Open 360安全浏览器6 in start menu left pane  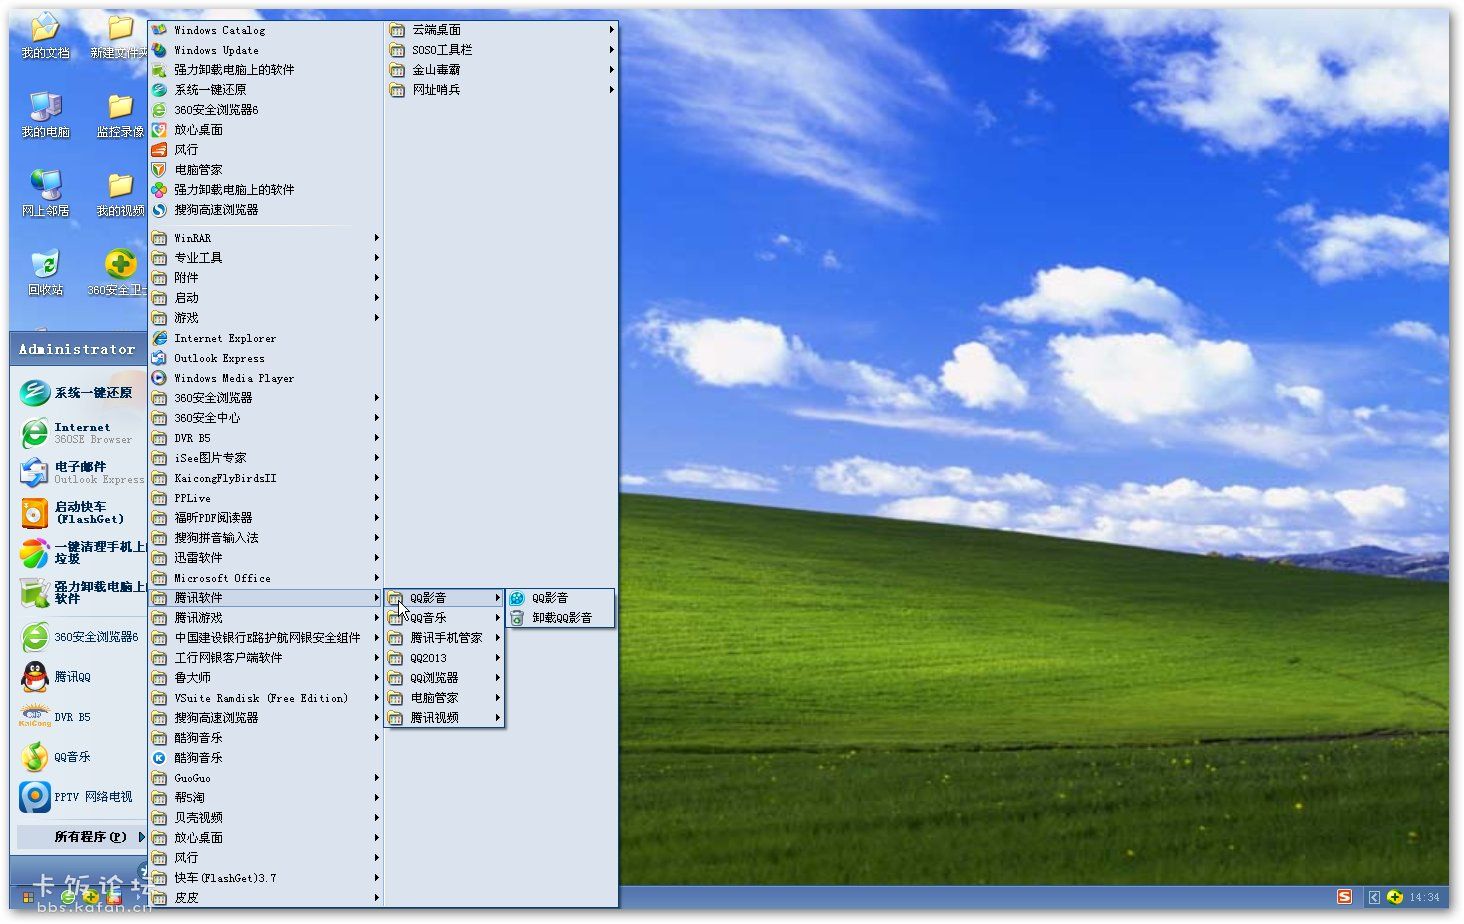[80, 637]
